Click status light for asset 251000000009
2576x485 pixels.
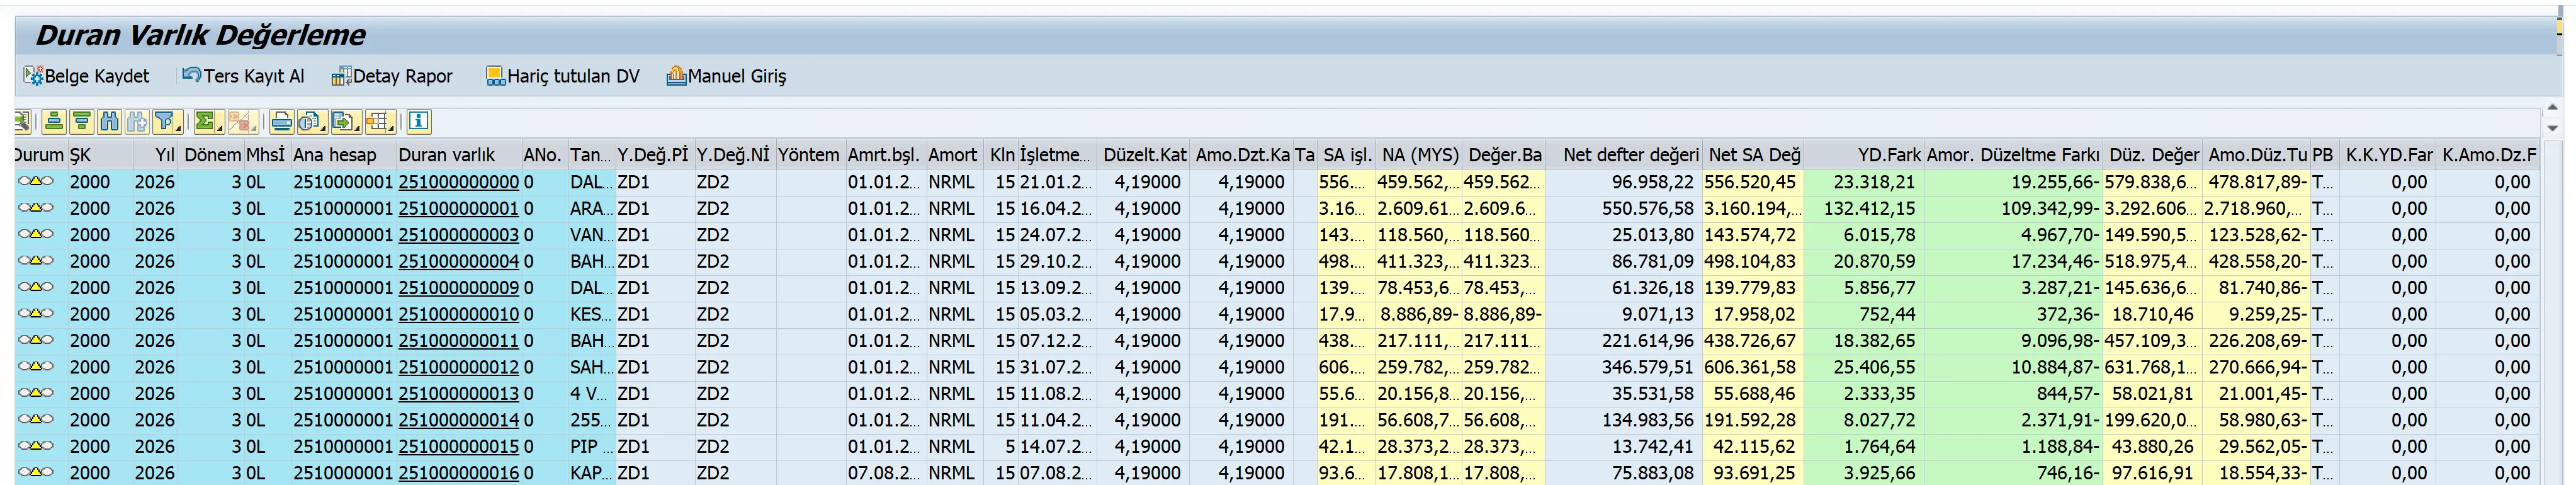tap(36, 288)
